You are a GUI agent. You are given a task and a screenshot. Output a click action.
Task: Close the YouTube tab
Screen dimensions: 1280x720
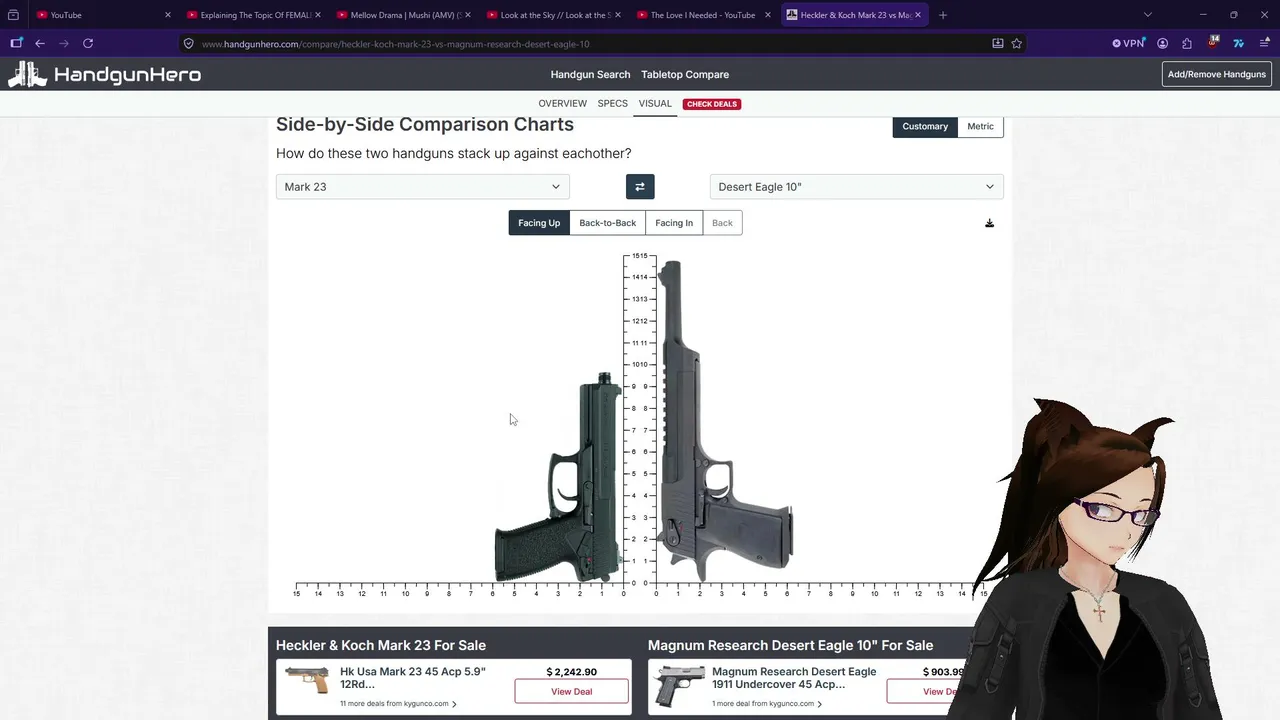168,15
